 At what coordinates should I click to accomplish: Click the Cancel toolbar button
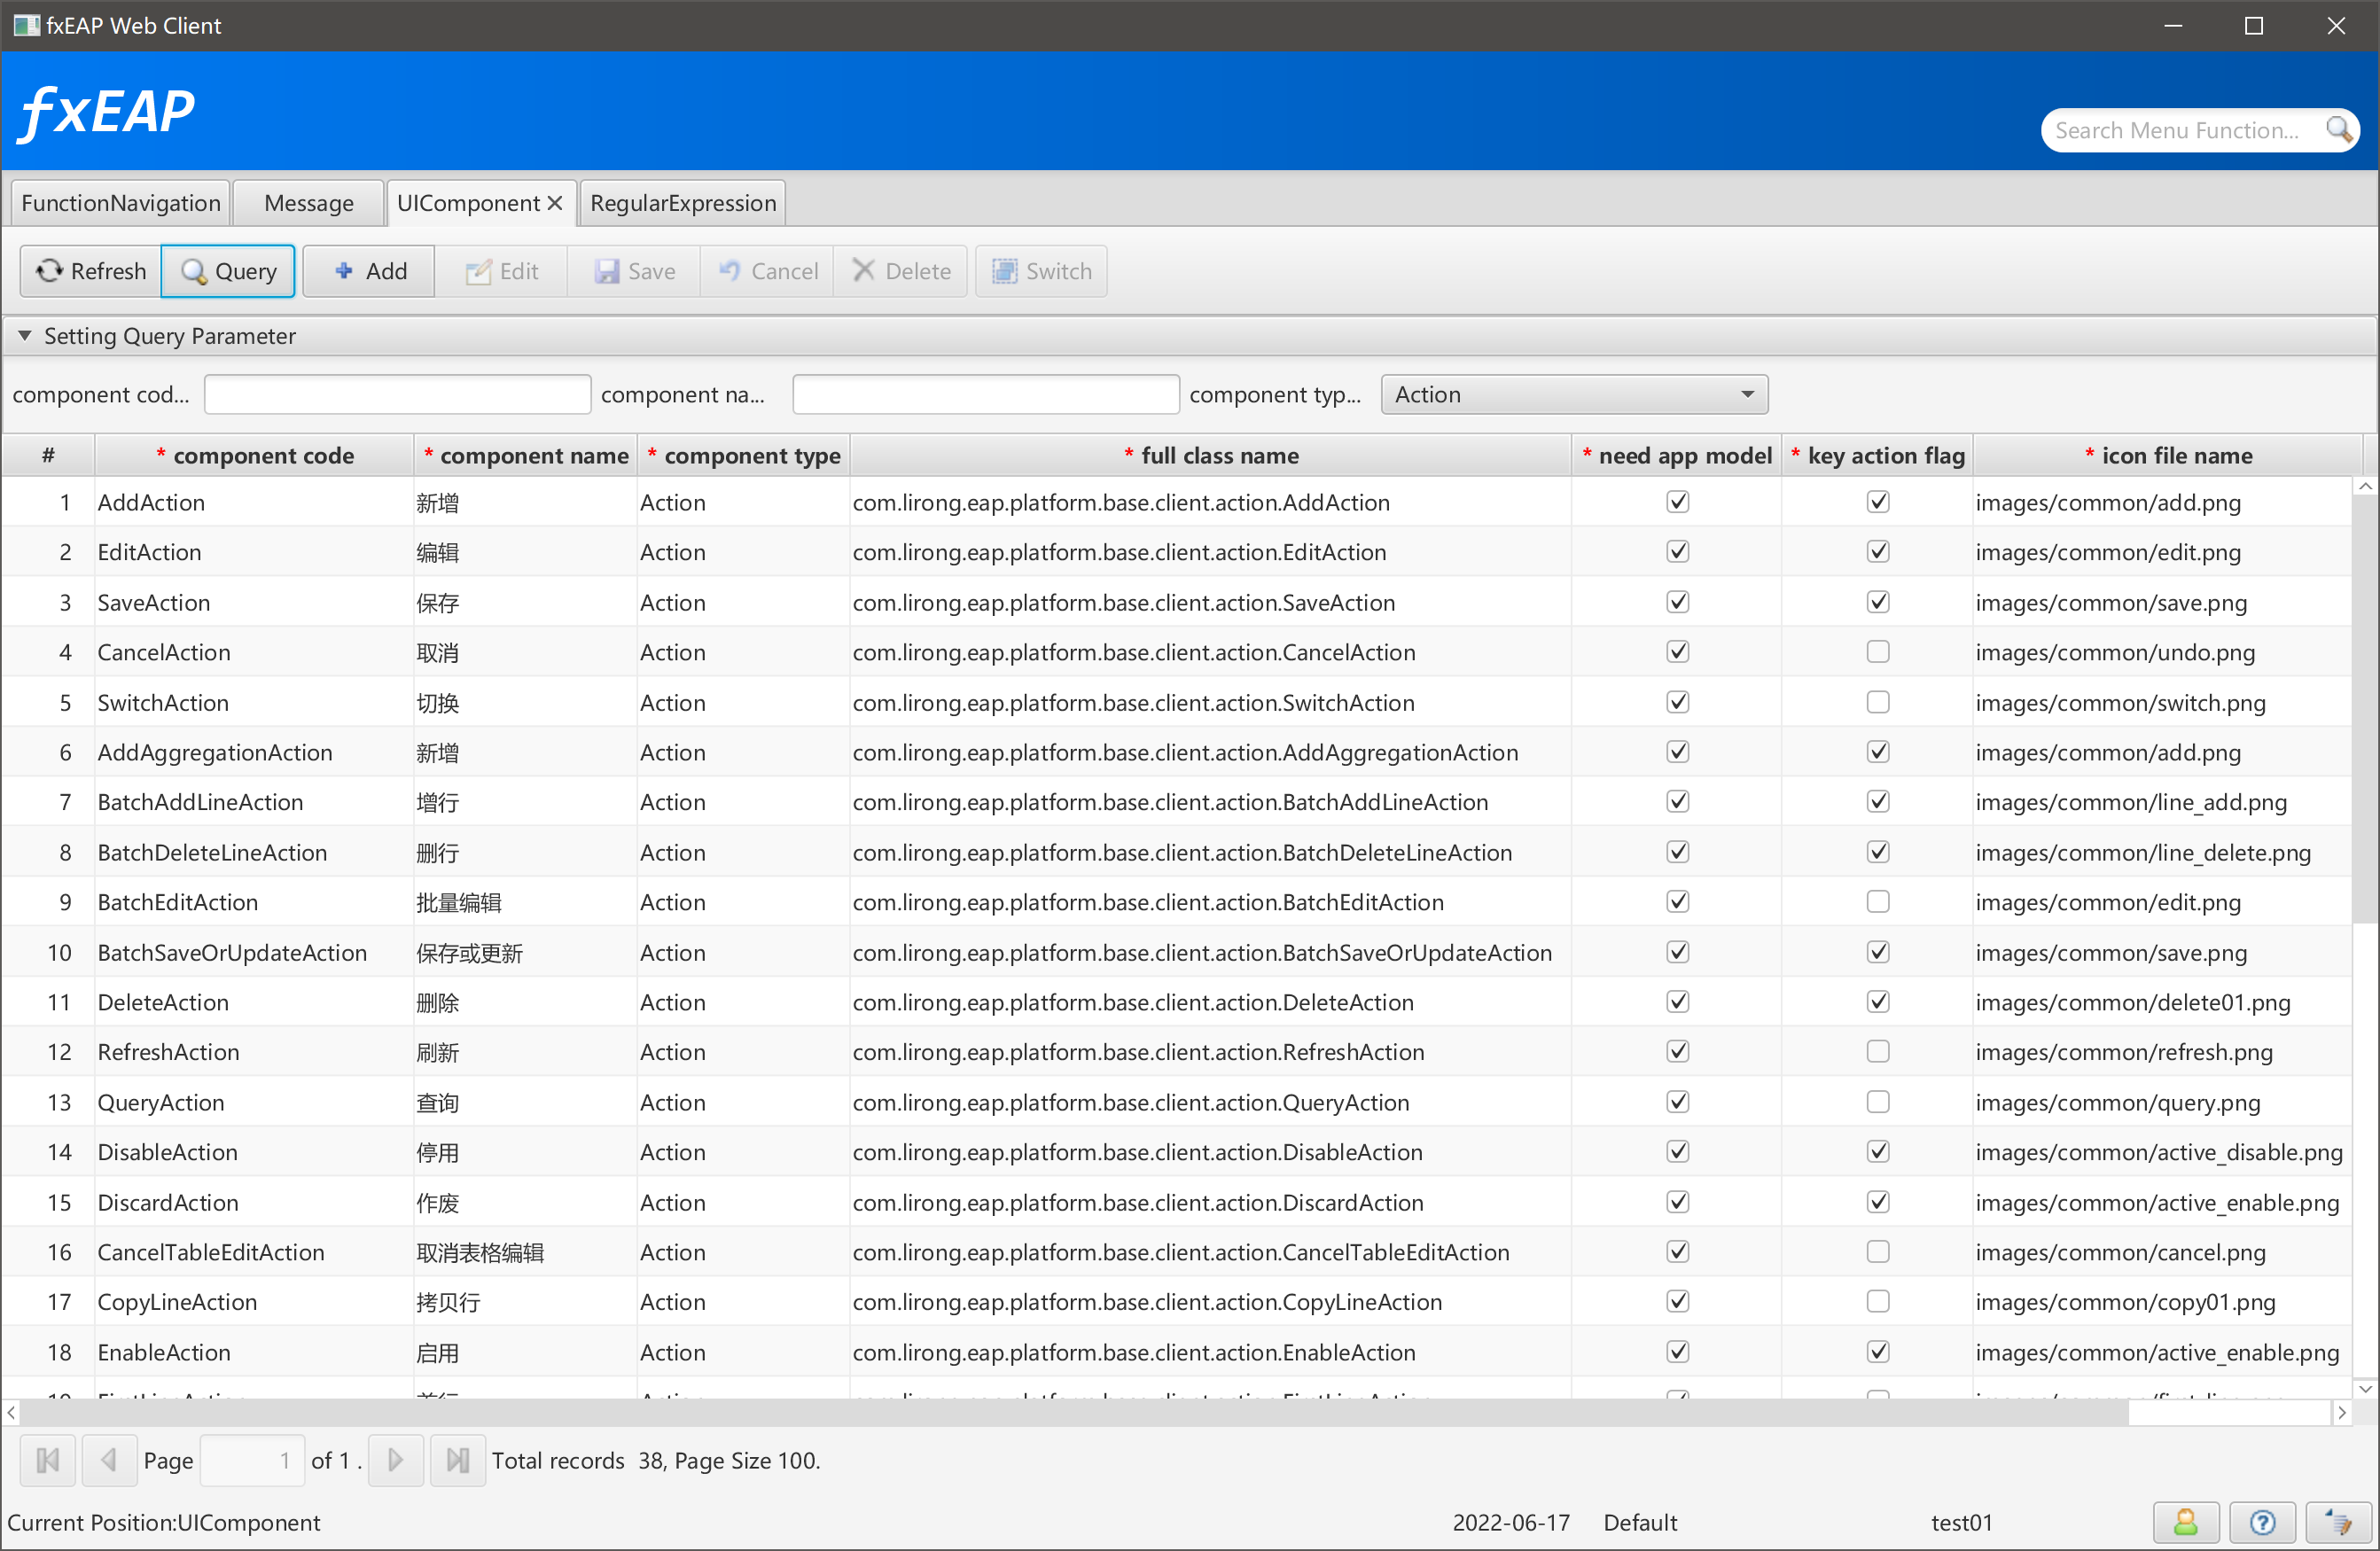[x=767, y=271]
